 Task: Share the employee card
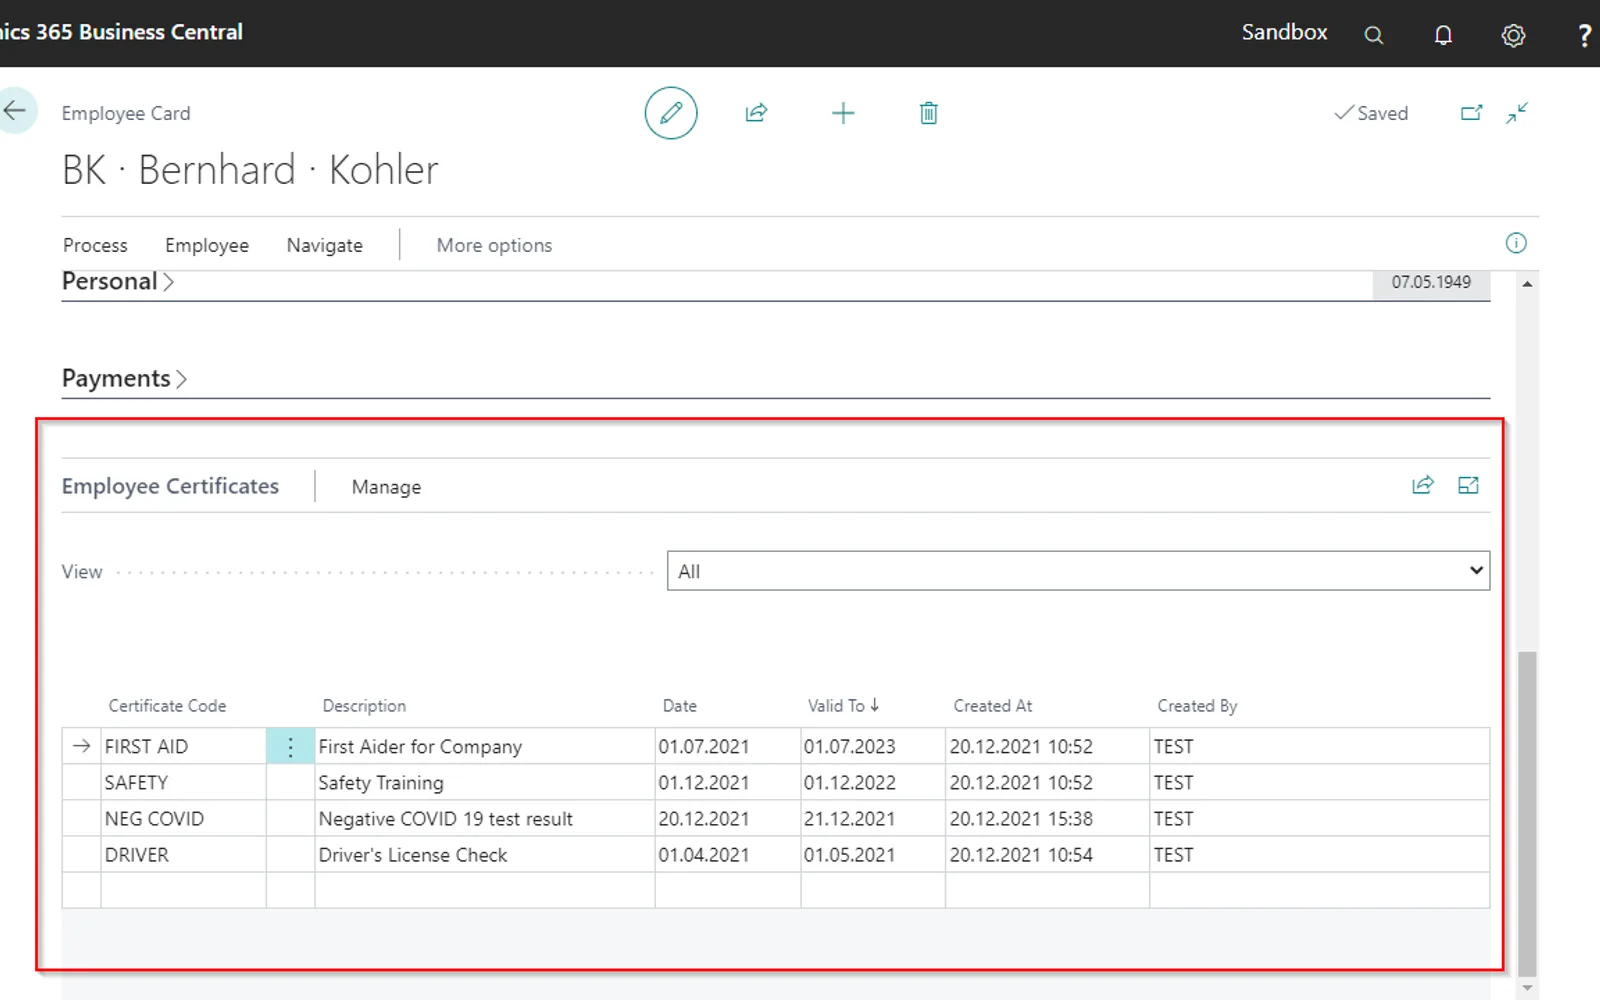pyautogui.click(x=756, y=113)
